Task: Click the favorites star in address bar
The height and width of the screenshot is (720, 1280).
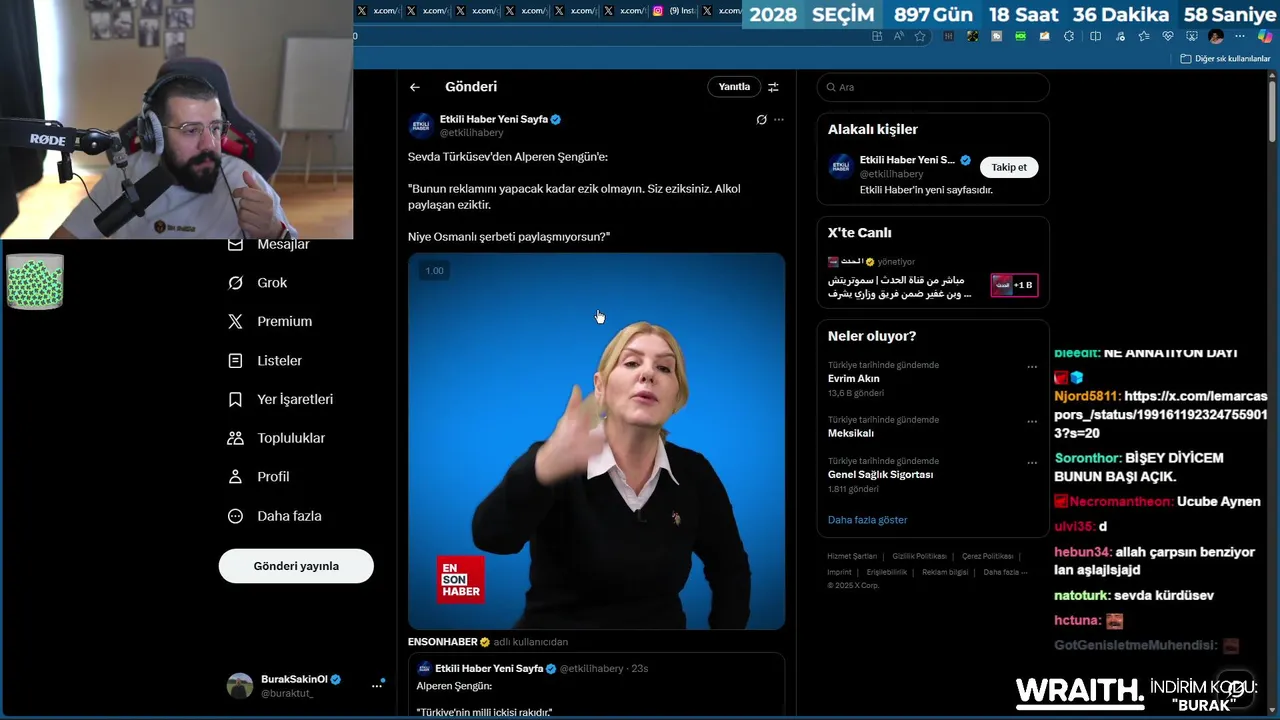Action: tap(920, 36)
